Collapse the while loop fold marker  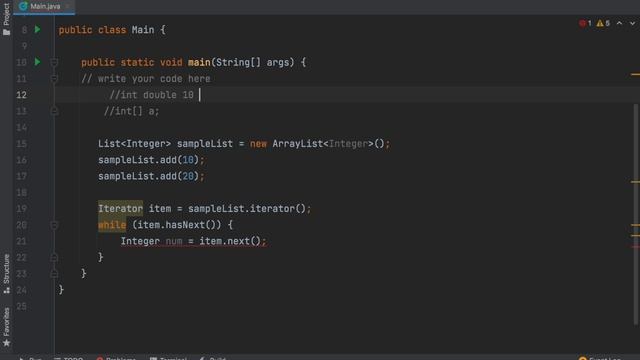click(x=54, y=225)
